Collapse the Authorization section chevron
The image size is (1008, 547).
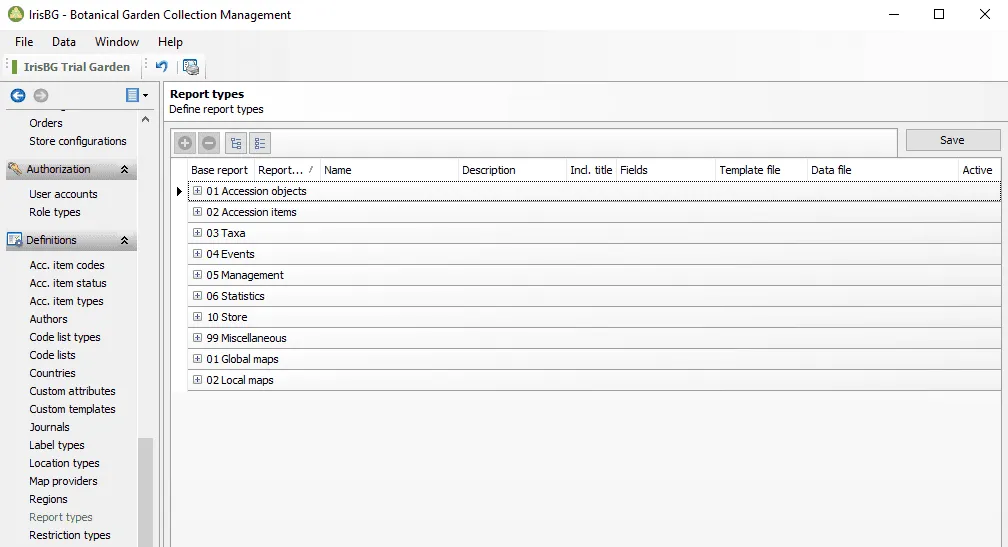click(x=125, y=170)
